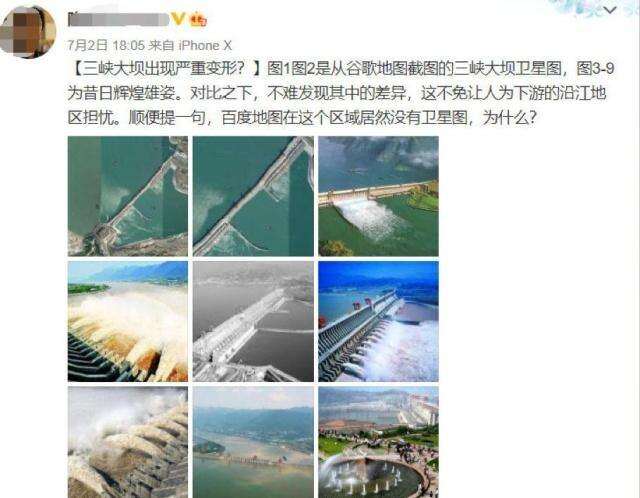Open the 7月2日 18:05 timestamp link

(106, 45)
